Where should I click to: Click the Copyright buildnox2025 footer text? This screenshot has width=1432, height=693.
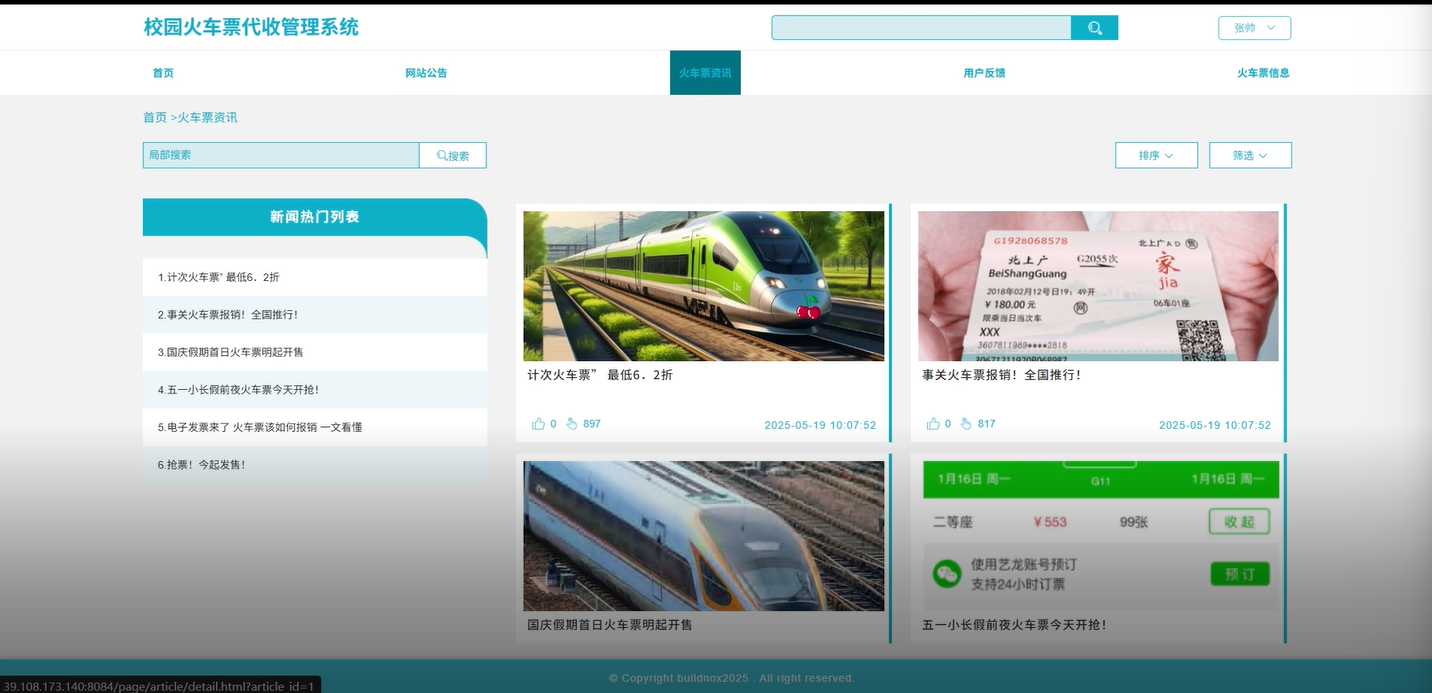[x=732, y=678]
